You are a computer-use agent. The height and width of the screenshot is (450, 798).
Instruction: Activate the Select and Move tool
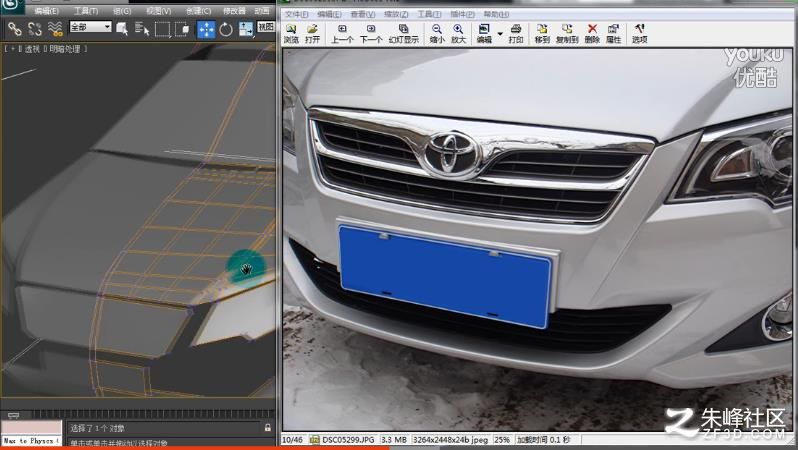[x=206, y=30]
